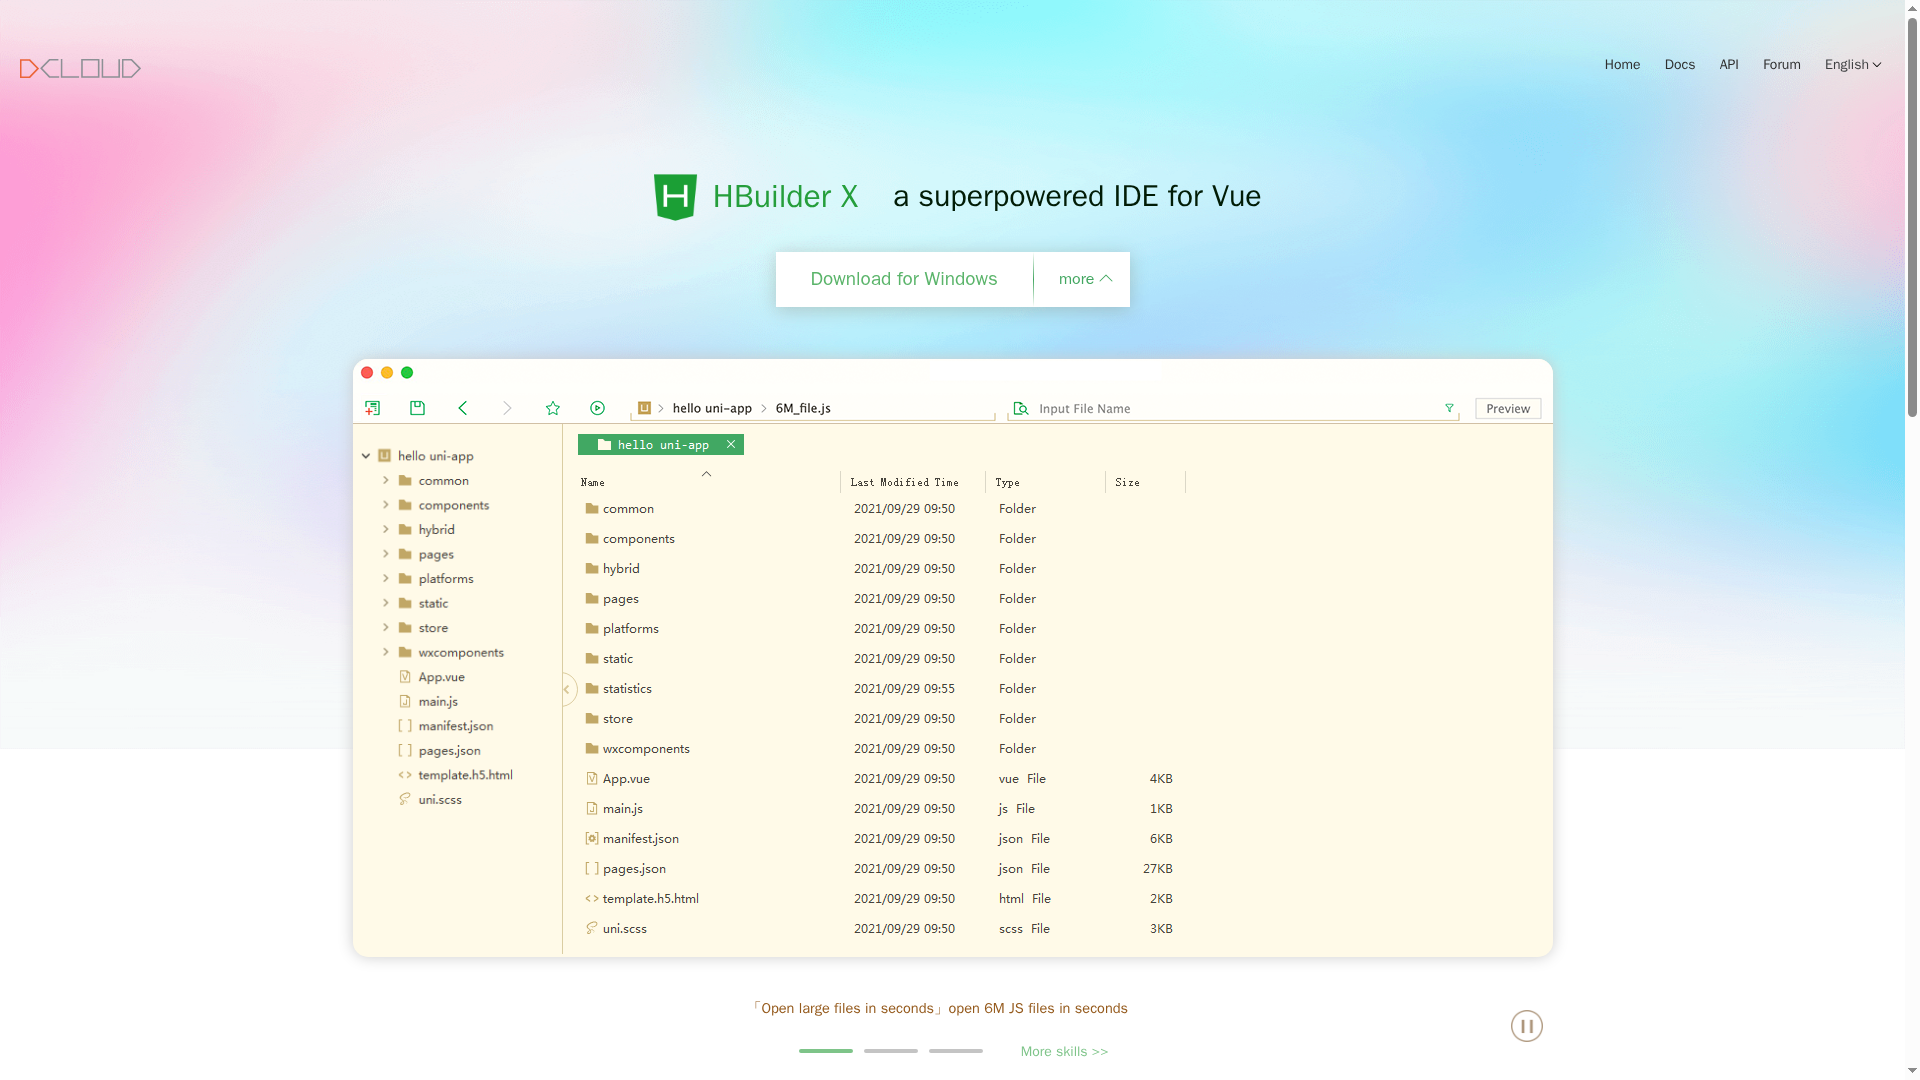The width and height of the screenshot is (1920, 1080).
Task: Click the forward arrow in IDE toolbar
Action: pyautogui.click(x=507, y=408)
